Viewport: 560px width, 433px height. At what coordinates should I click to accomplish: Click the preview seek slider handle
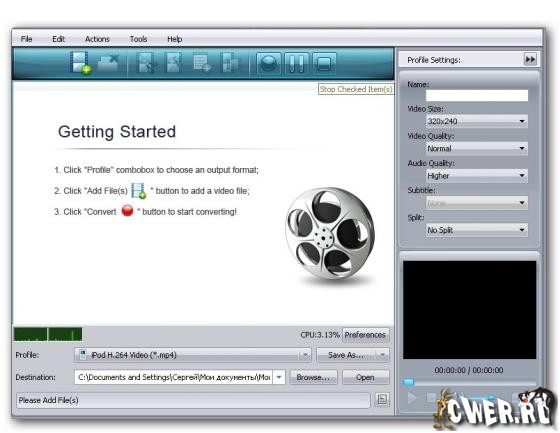409,382
